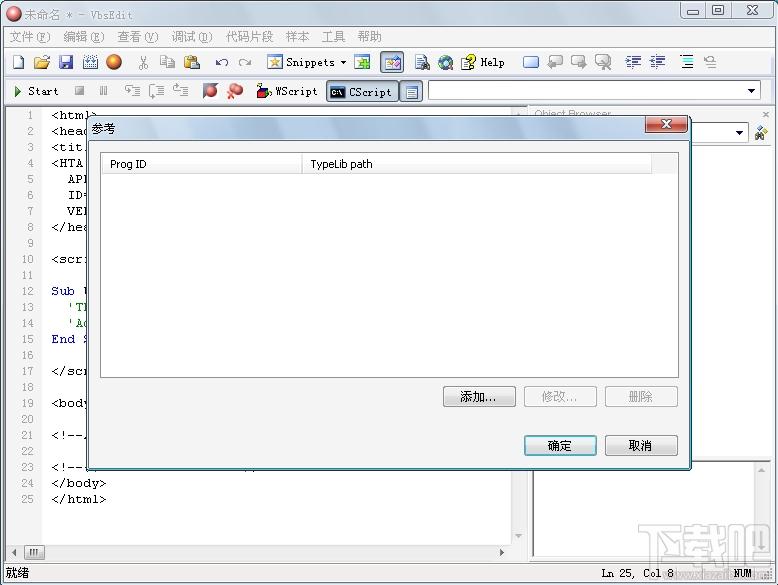
Task: Click the orange ball icon in the toolbar
Action: pos(114,62)
